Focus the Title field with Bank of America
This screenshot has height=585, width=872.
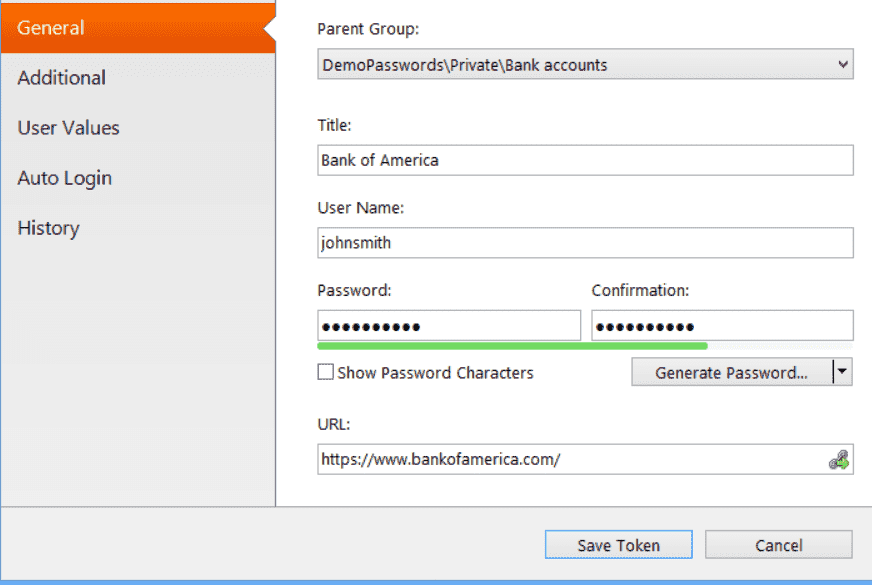pos(585,160)
